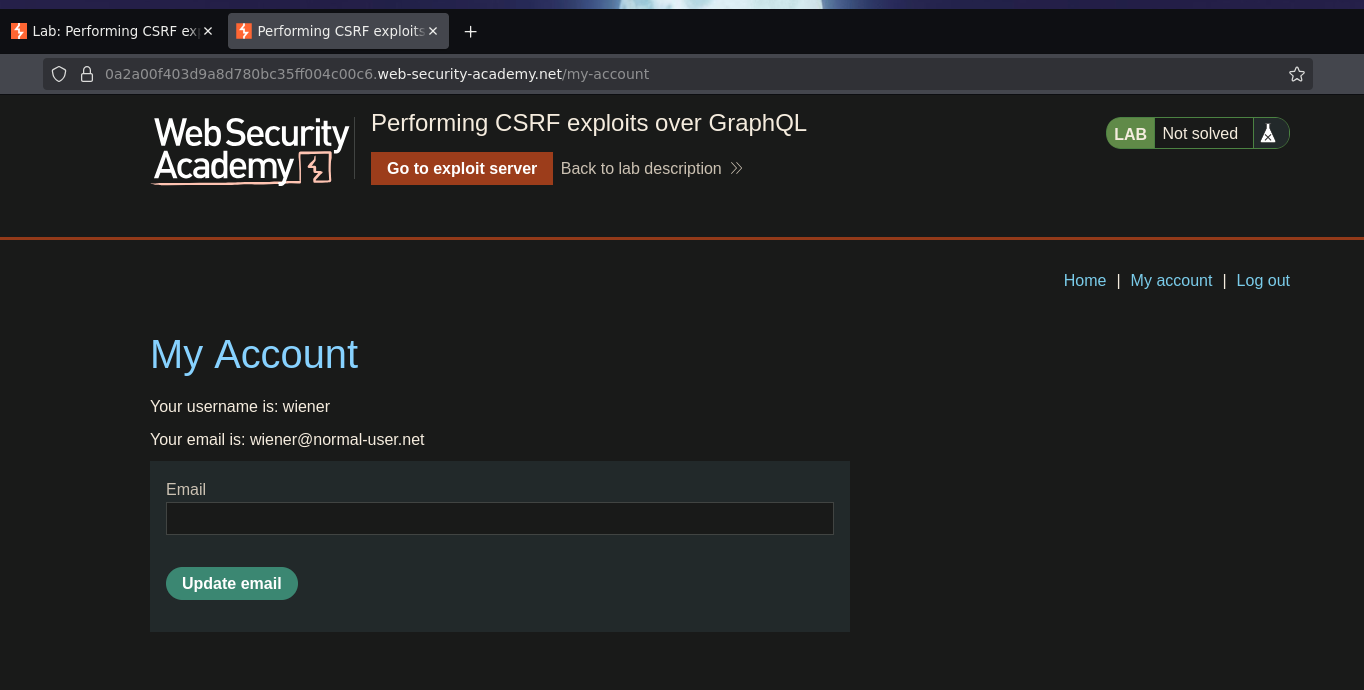Bookmark this page with the star icon
Viewport: 1364px width, 690px height.
click(x=1297, y=74)
